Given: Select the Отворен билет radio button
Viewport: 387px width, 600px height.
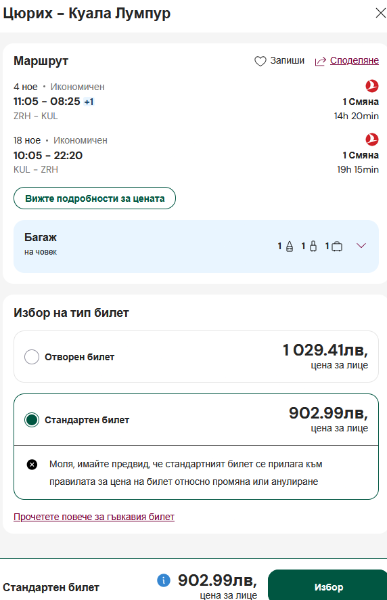Looking at the screenshot, I should (31, 357).
